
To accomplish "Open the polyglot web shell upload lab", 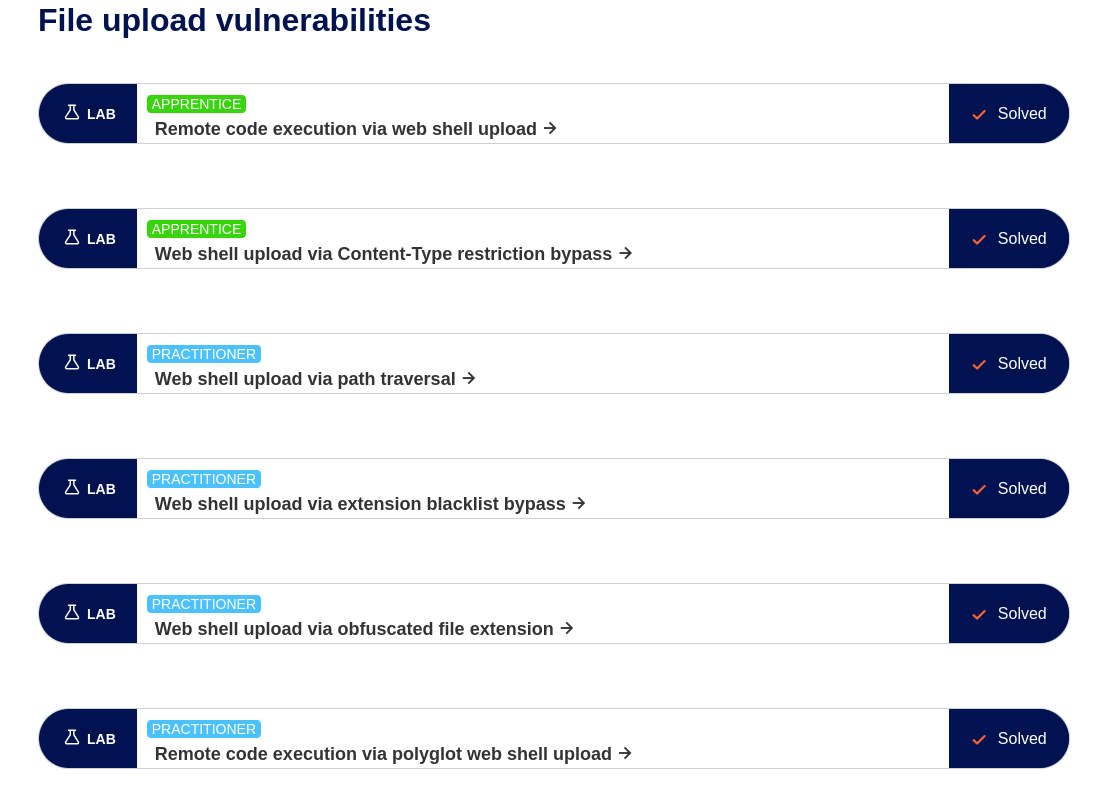I will pyautogui.click(x=383, y=754).
